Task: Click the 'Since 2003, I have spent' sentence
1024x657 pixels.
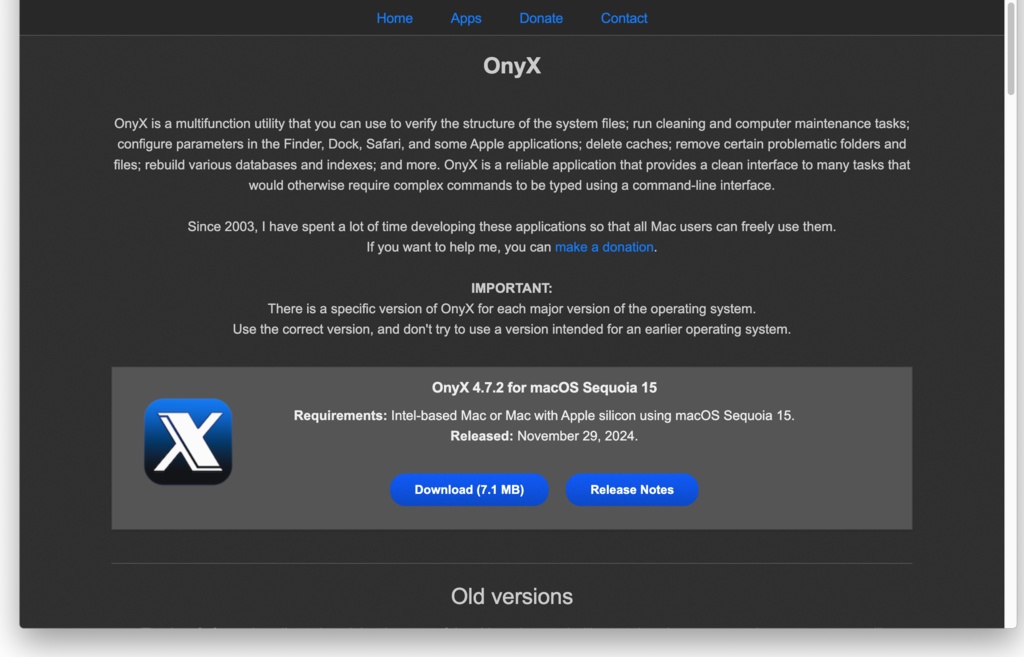Action: coord(511,227)
